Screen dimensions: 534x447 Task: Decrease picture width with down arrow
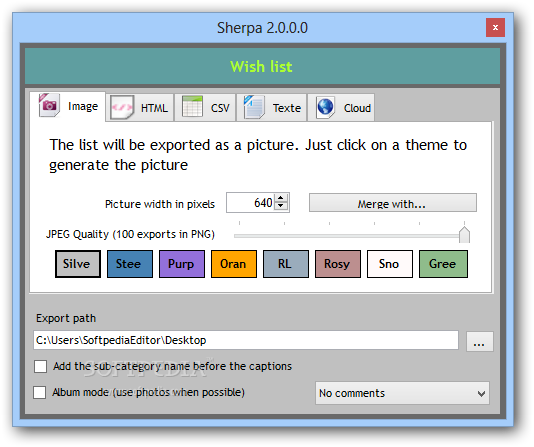(x=281, y=206)
